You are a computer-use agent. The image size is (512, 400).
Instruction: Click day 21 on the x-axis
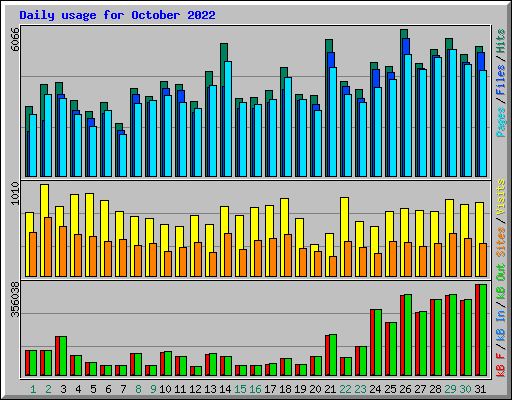[330, 389]
